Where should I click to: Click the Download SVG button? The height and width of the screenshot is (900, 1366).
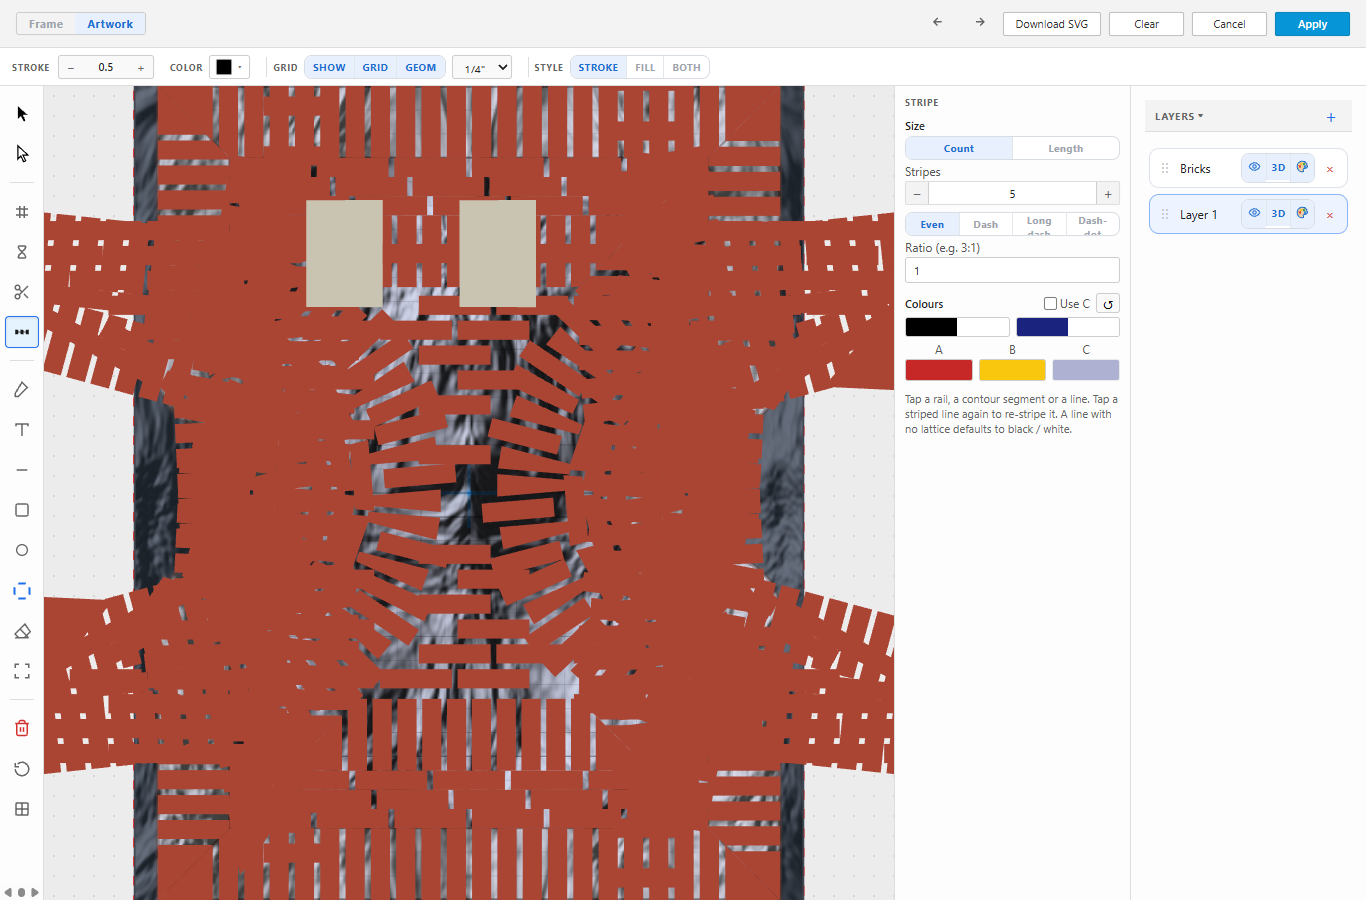[1052, 24]
